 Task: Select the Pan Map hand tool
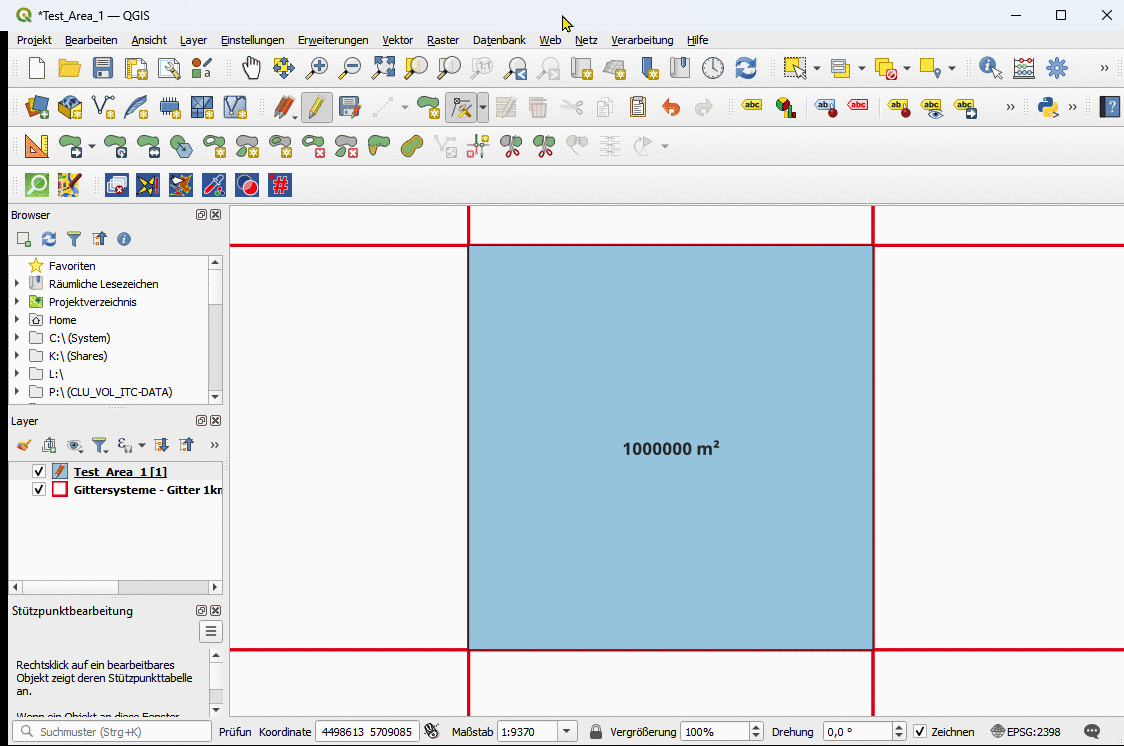(x=251, y=68)
